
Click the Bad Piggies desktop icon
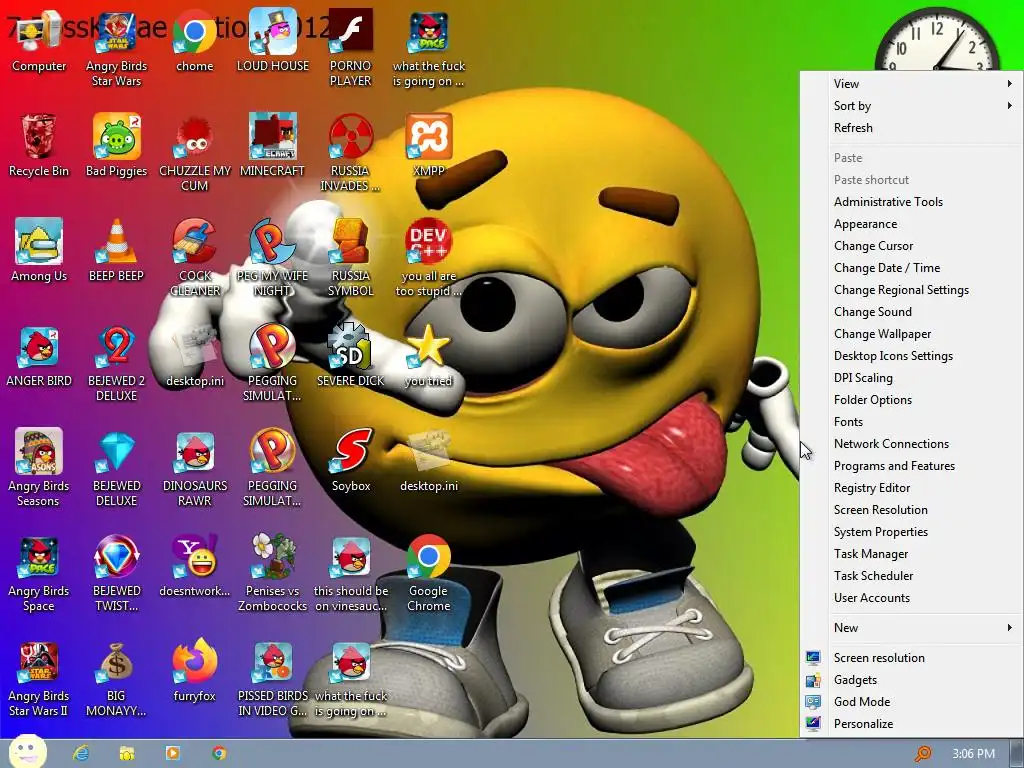pos(116,146)
